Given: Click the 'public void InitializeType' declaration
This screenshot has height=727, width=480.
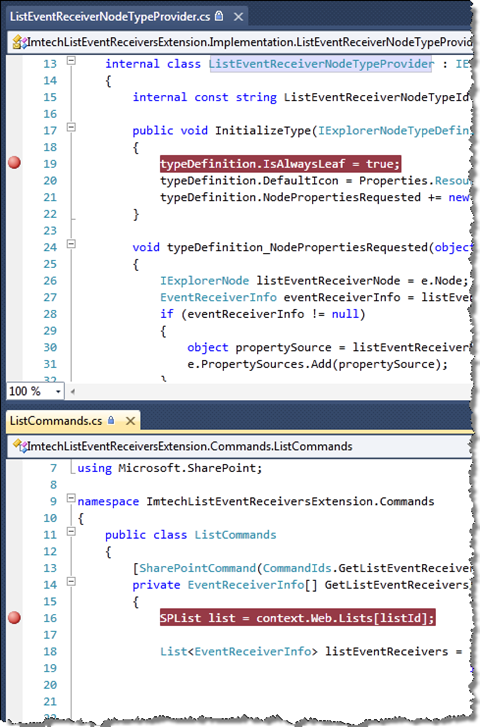Looking at the screenshot, I should click(x=301, y=130).
